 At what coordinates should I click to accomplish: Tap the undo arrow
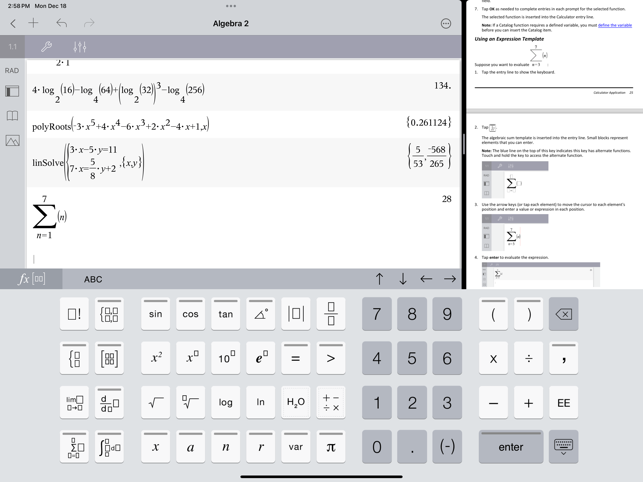[x=62, y=23]
